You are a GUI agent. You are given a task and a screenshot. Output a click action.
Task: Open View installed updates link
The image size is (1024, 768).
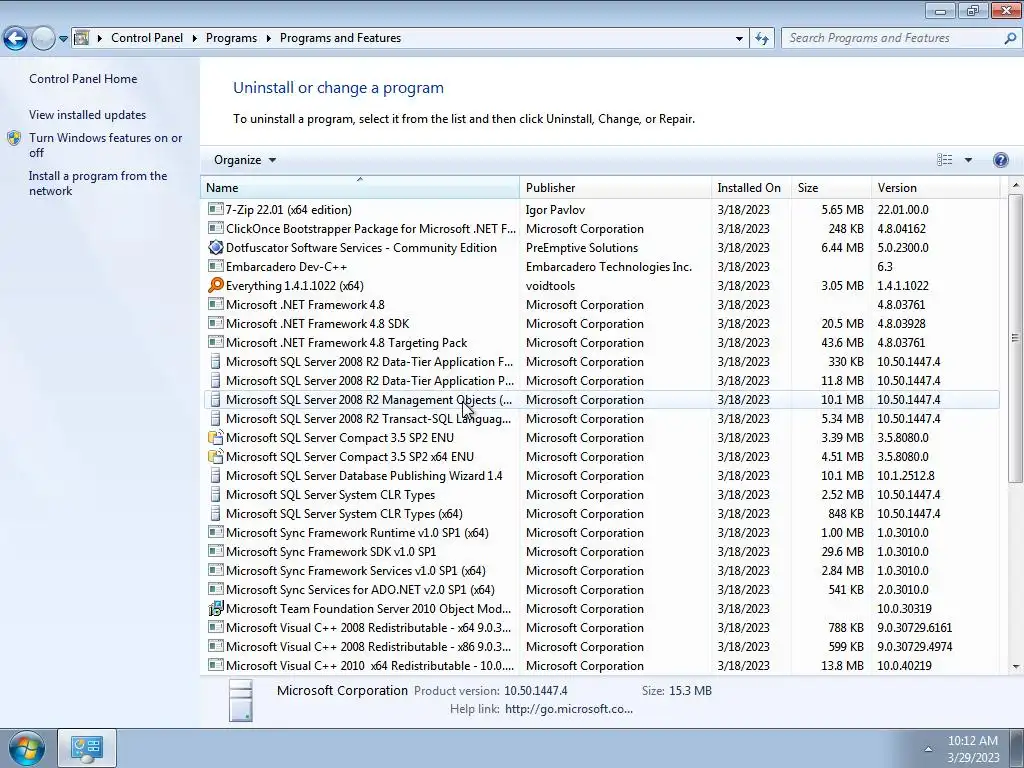coord(88,115)
